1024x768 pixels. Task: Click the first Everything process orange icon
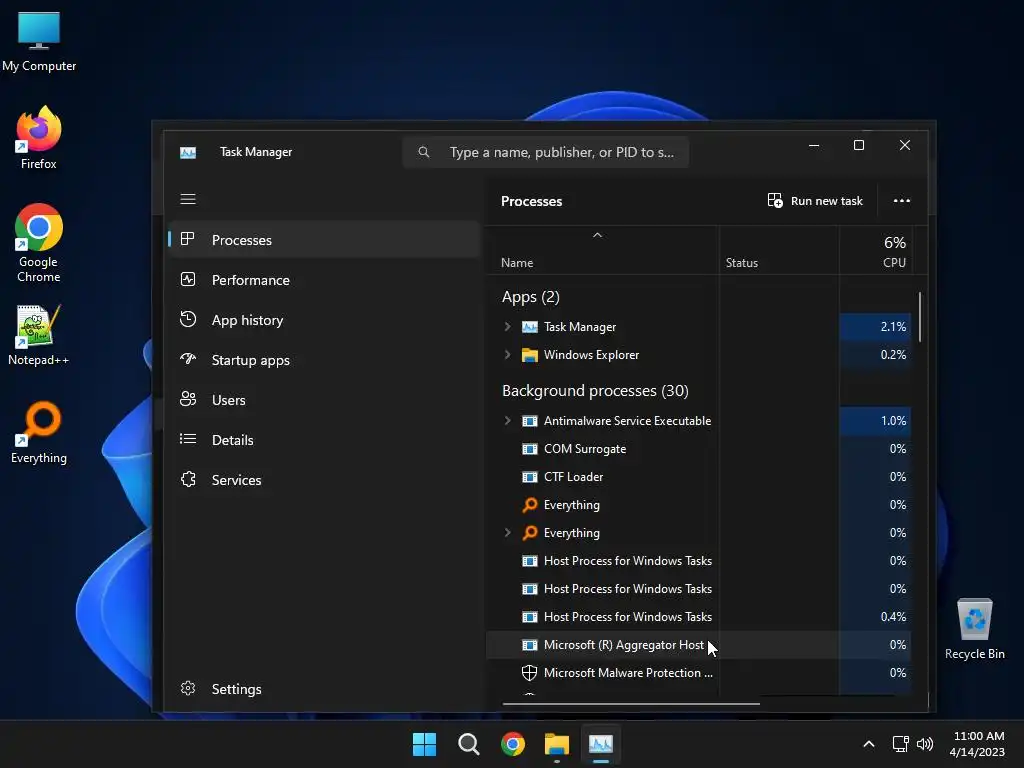click(x=530, y=505)
